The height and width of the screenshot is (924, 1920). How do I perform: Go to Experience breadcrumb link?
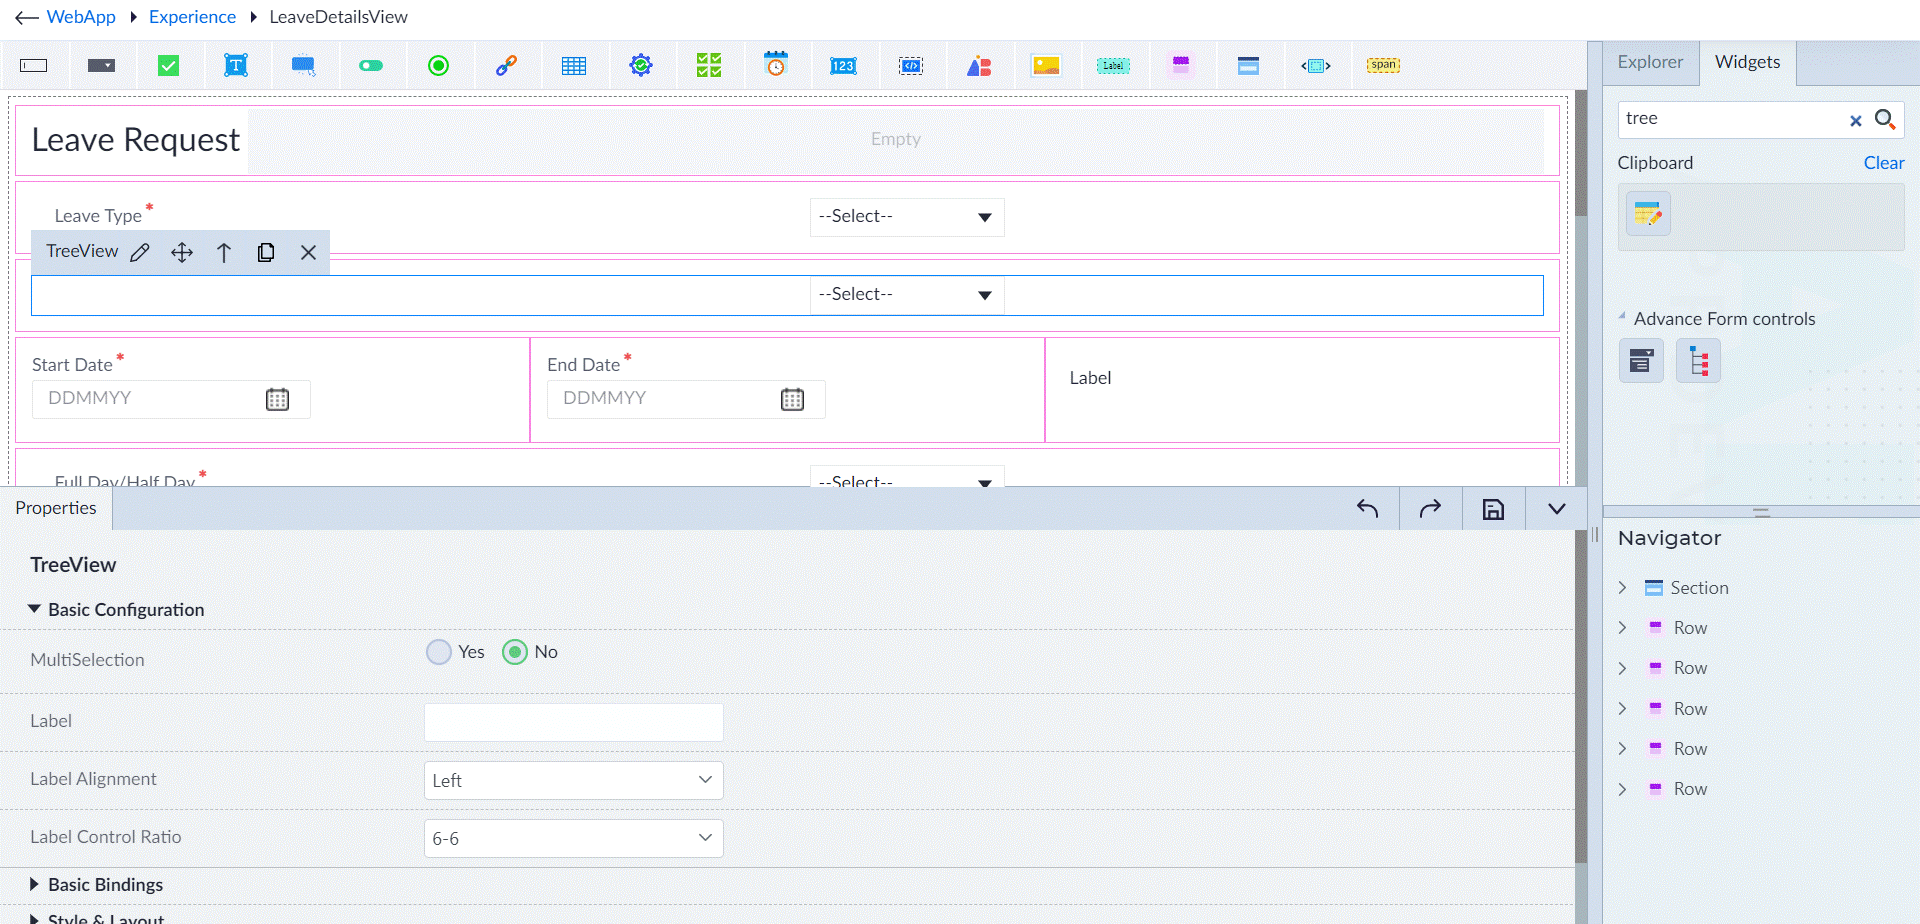click(192, 17)
